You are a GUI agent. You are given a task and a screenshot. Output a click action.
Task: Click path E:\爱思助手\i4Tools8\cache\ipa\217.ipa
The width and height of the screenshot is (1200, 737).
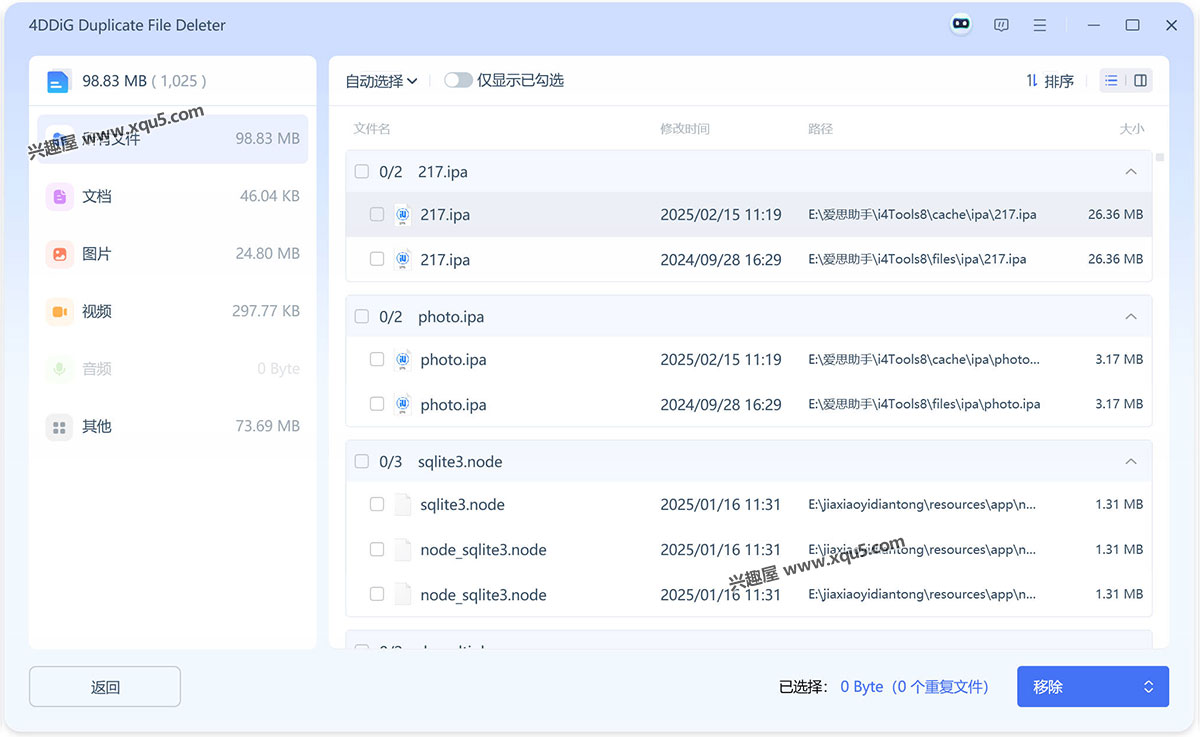click(922, 215)
